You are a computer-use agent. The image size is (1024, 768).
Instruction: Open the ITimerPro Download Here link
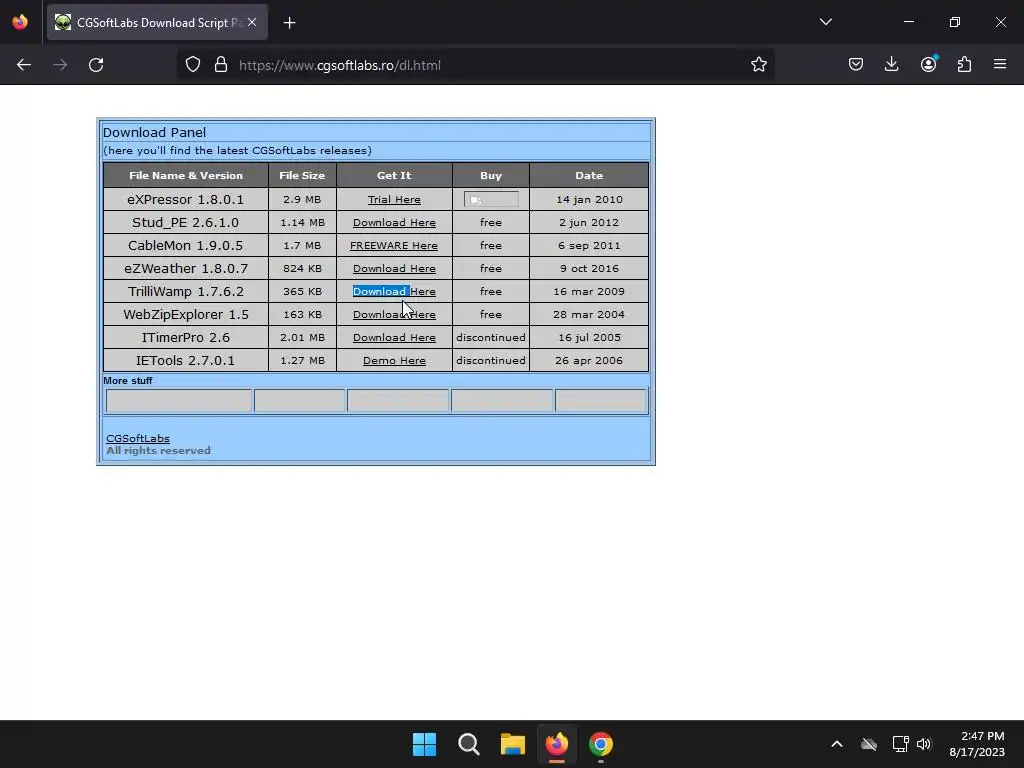click(394, 338)
